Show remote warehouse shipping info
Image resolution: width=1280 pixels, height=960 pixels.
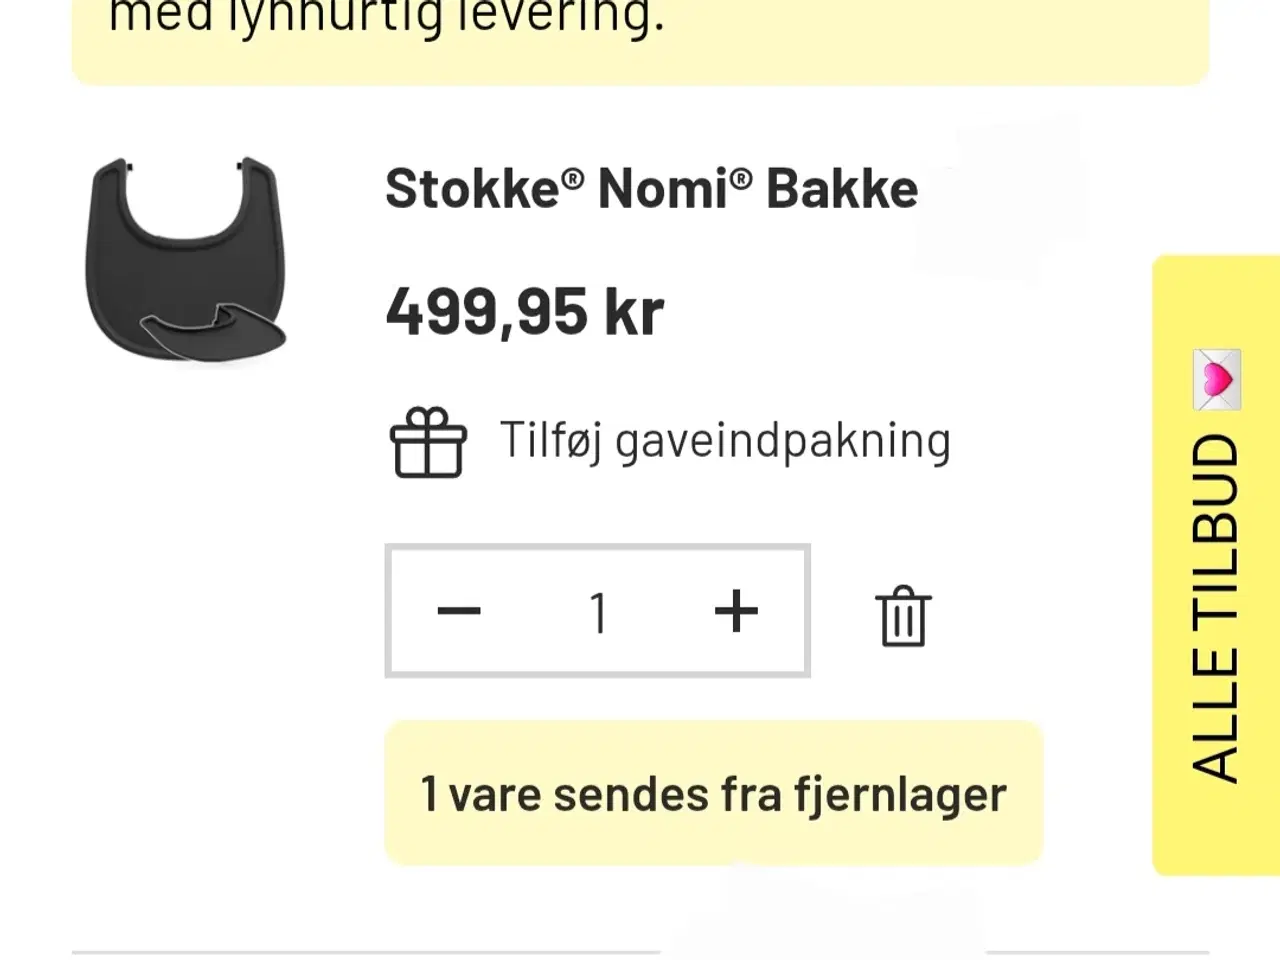(x=713, y=794)
